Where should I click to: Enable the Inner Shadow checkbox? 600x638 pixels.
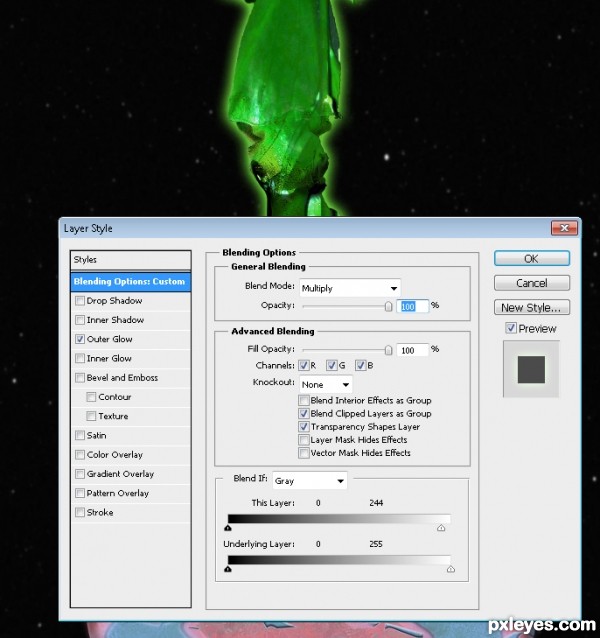pyautogui.click(x=80, y=320)
